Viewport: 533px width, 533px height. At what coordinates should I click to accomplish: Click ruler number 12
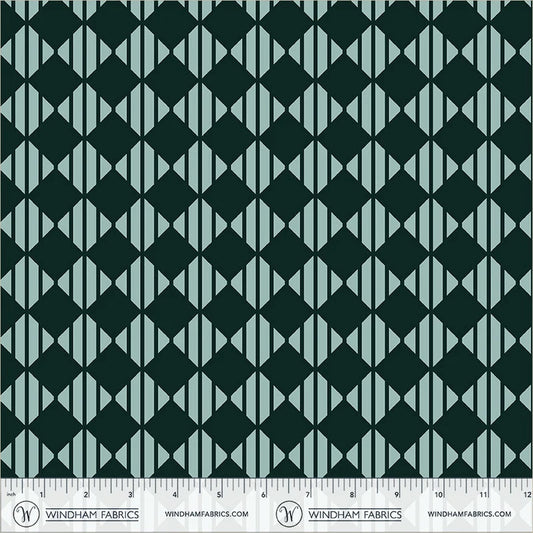(x=528, y=495)
